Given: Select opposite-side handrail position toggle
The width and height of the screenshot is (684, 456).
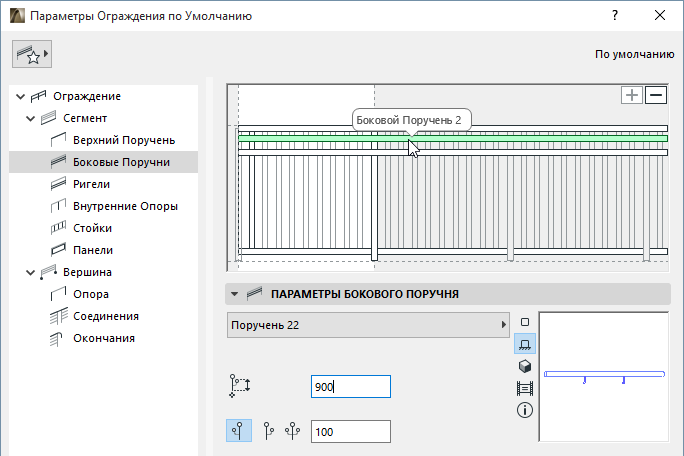Looking at the screenshot, I should coord(269,431).
